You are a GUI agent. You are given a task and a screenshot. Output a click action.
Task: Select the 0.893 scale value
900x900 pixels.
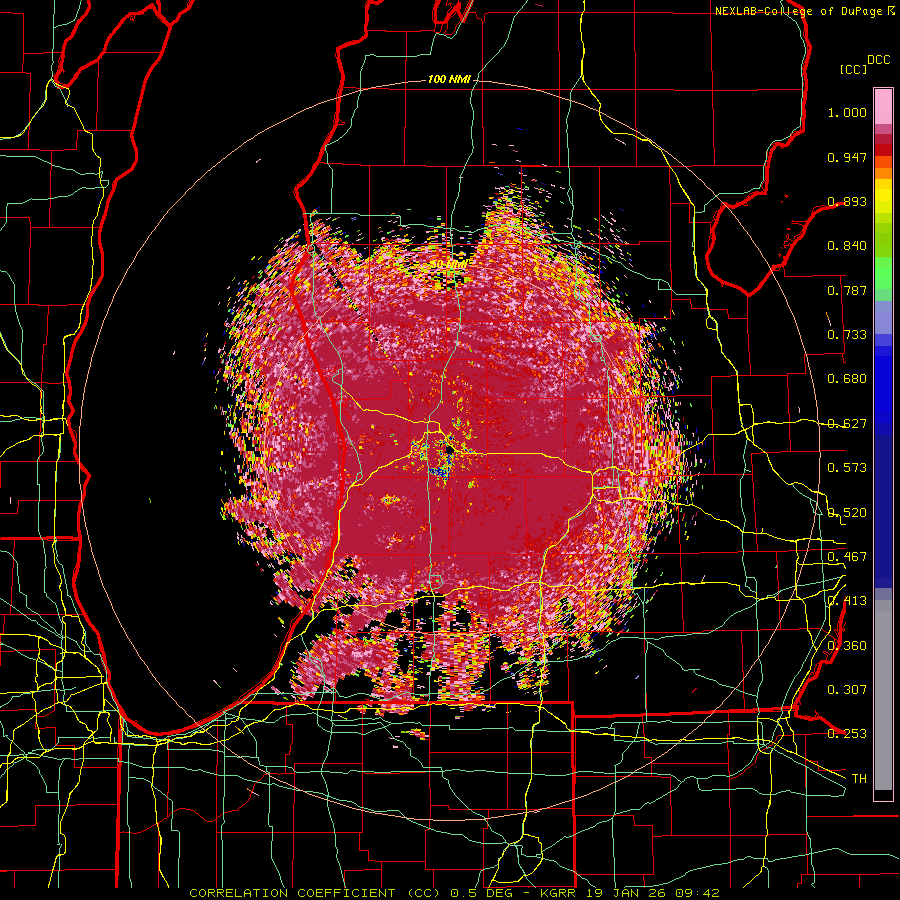(847, 201)
